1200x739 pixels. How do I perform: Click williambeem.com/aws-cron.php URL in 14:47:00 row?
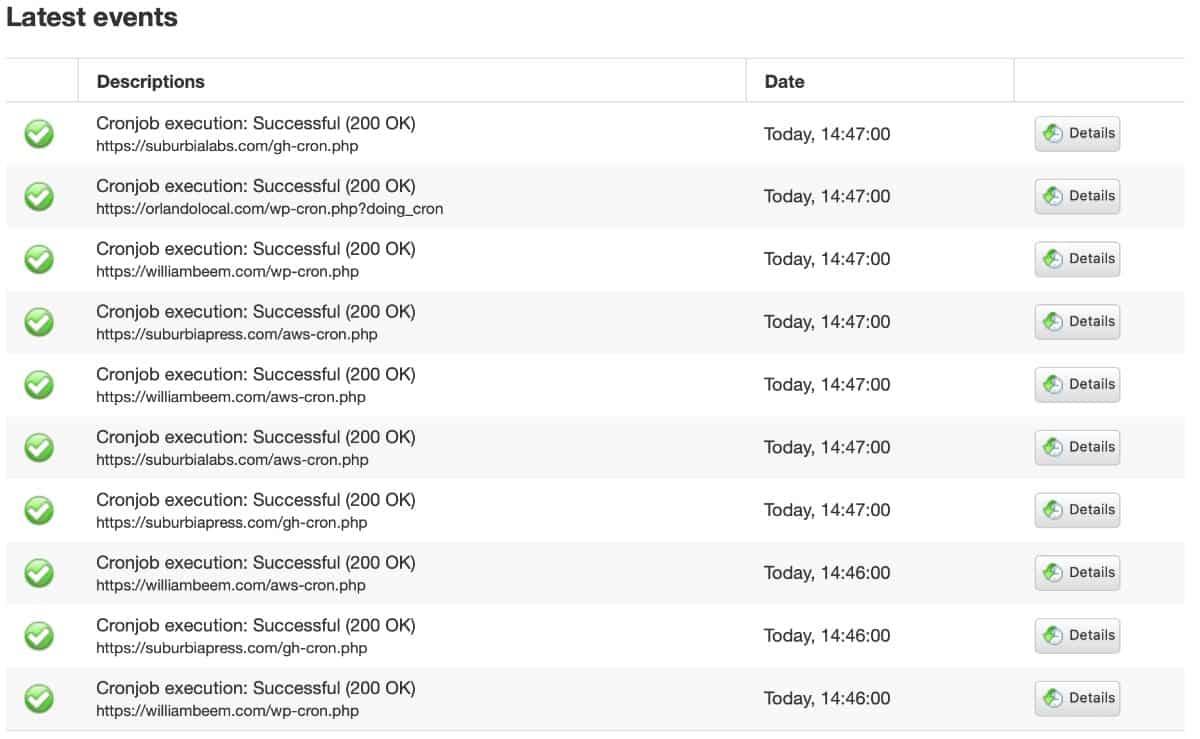point(231,397)
